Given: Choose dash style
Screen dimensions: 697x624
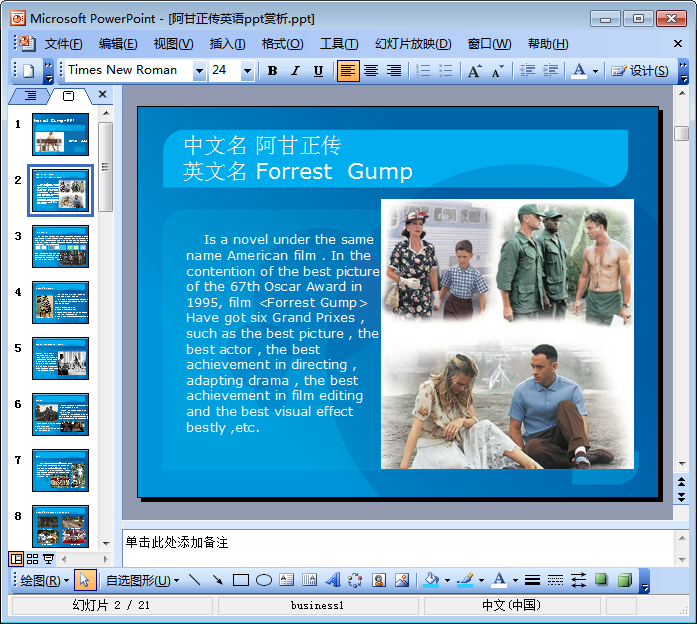Looking at the screenshot, I should click(x=555, y=580).
